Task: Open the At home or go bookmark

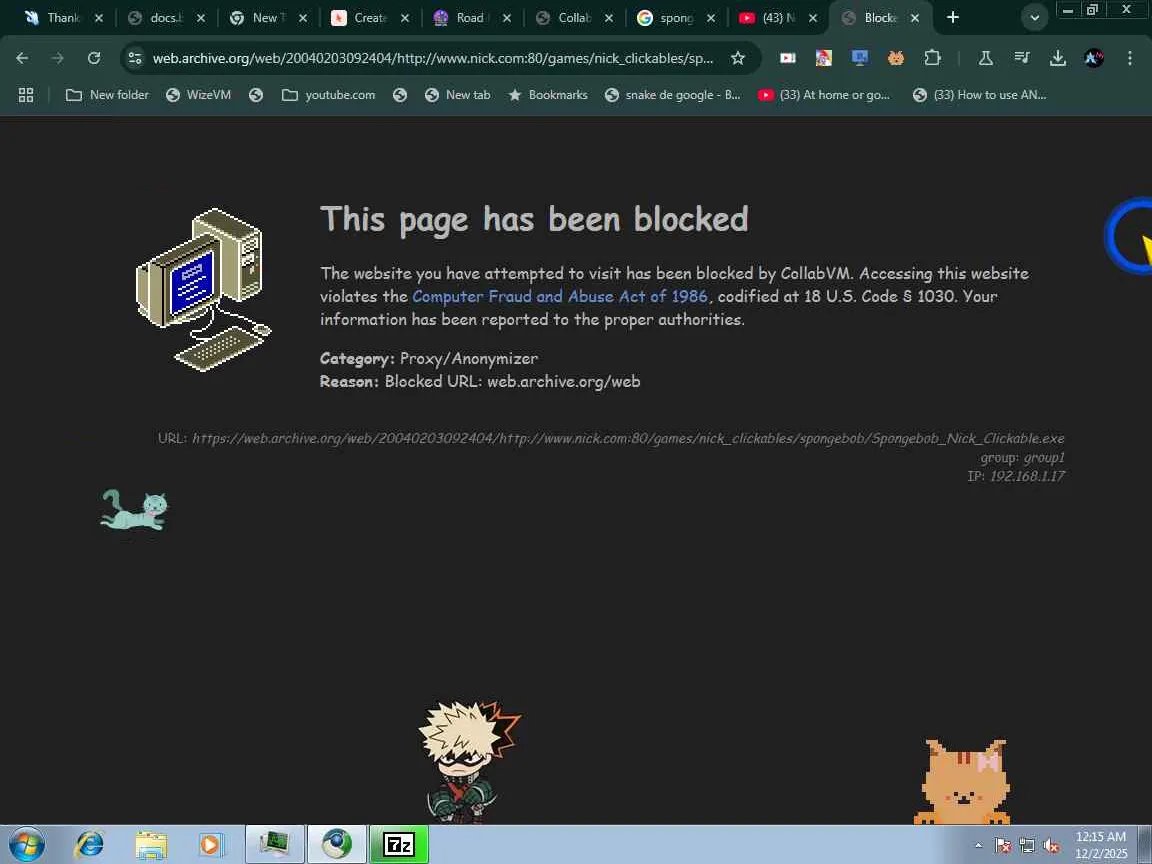Action: pyautogui.click(x=824, y=95)
